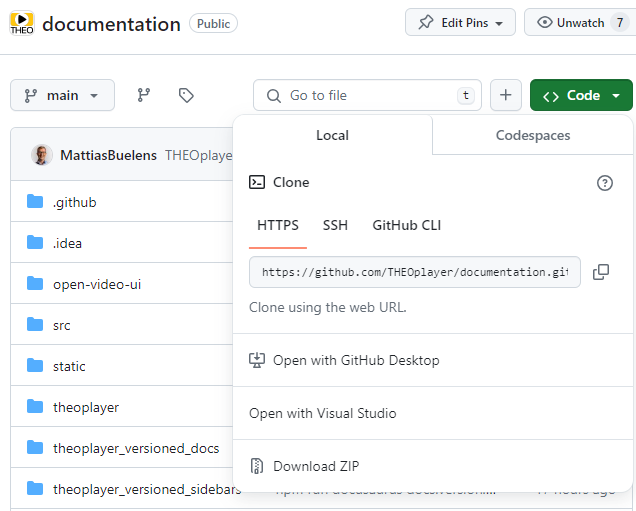Choose Open with Visual Studio
This screenshot has height=511, width=636.
pyautogui.click(x=433, y=413)
